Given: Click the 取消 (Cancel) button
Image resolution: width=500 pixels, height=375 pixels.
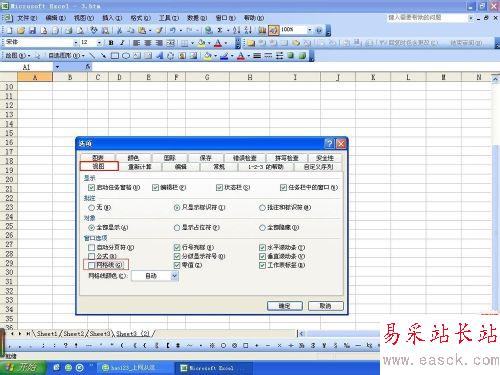Looking at the screenshot, I should tap(325, 306).
